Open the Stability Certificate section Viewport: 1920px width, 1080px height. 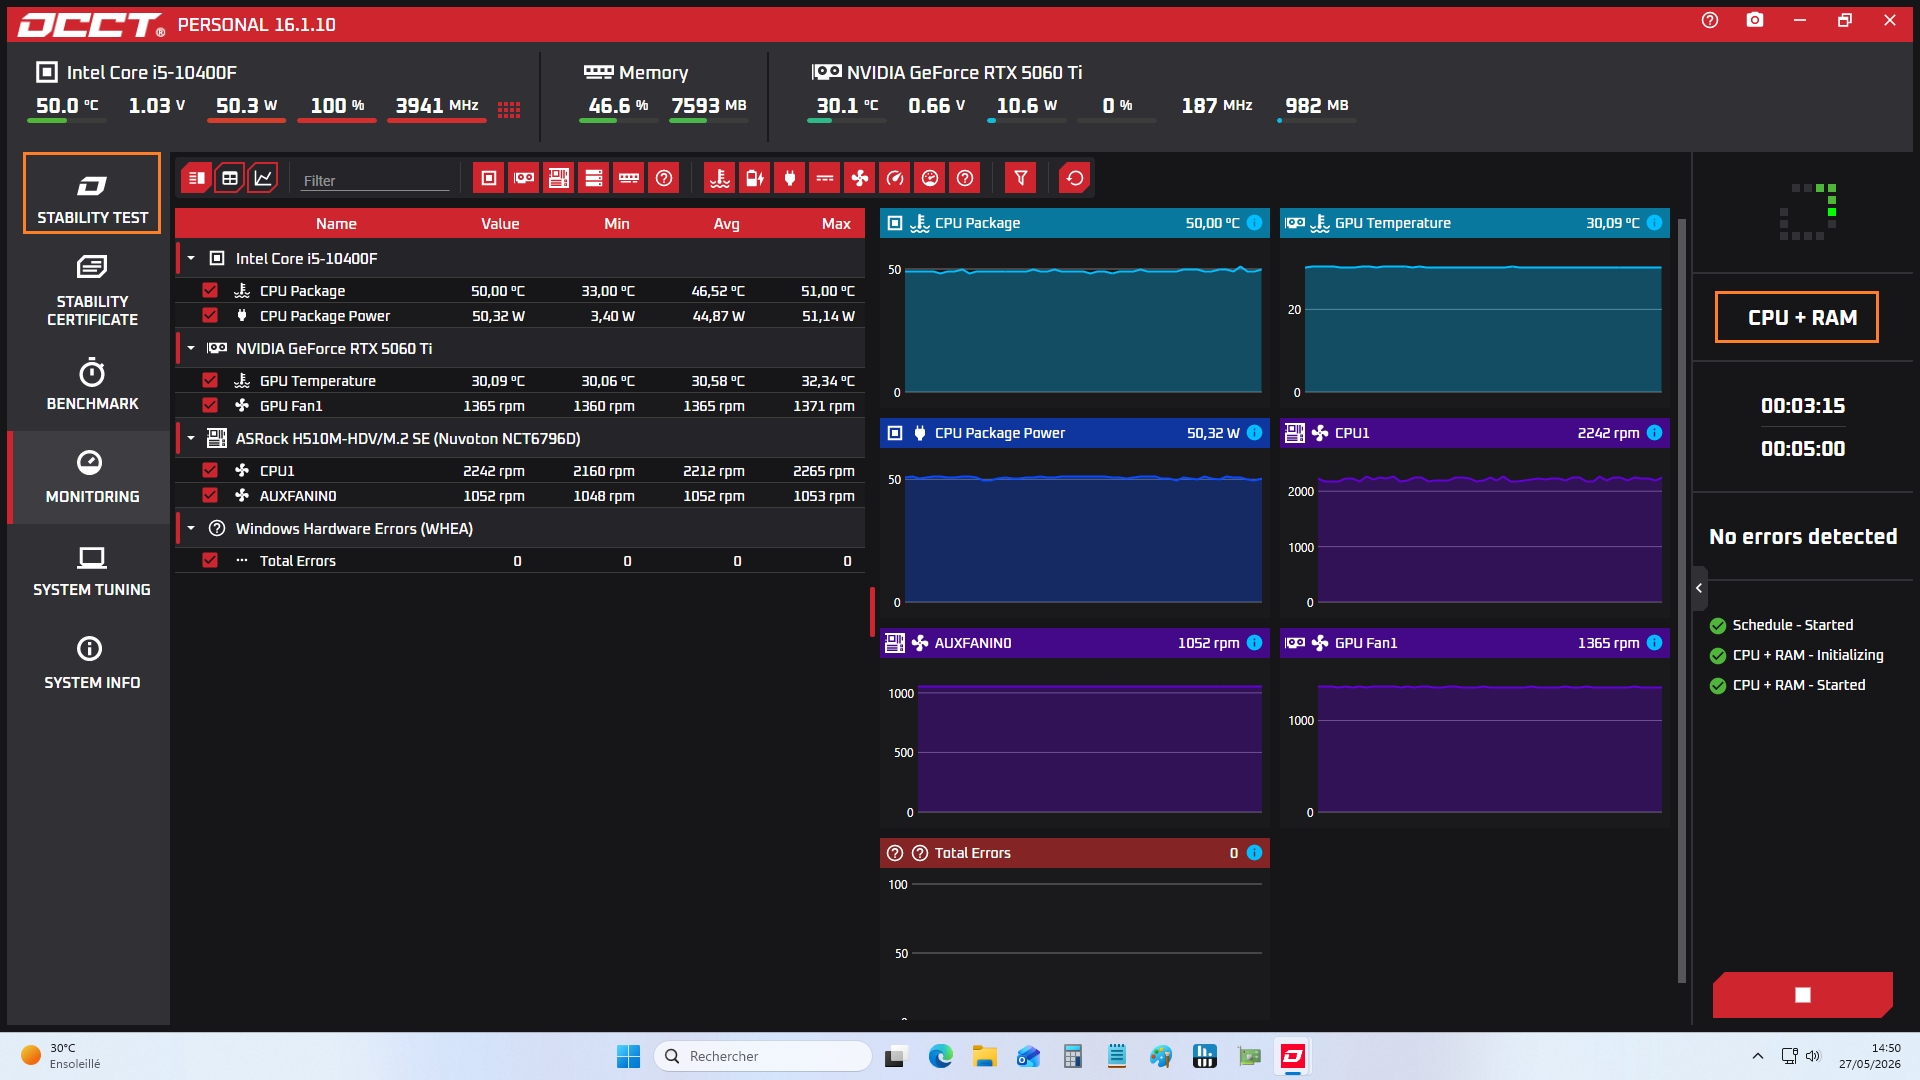[92, 291]
